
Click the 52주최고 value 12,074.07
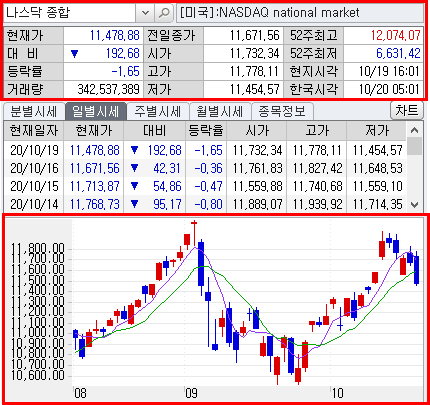point(396,35)
